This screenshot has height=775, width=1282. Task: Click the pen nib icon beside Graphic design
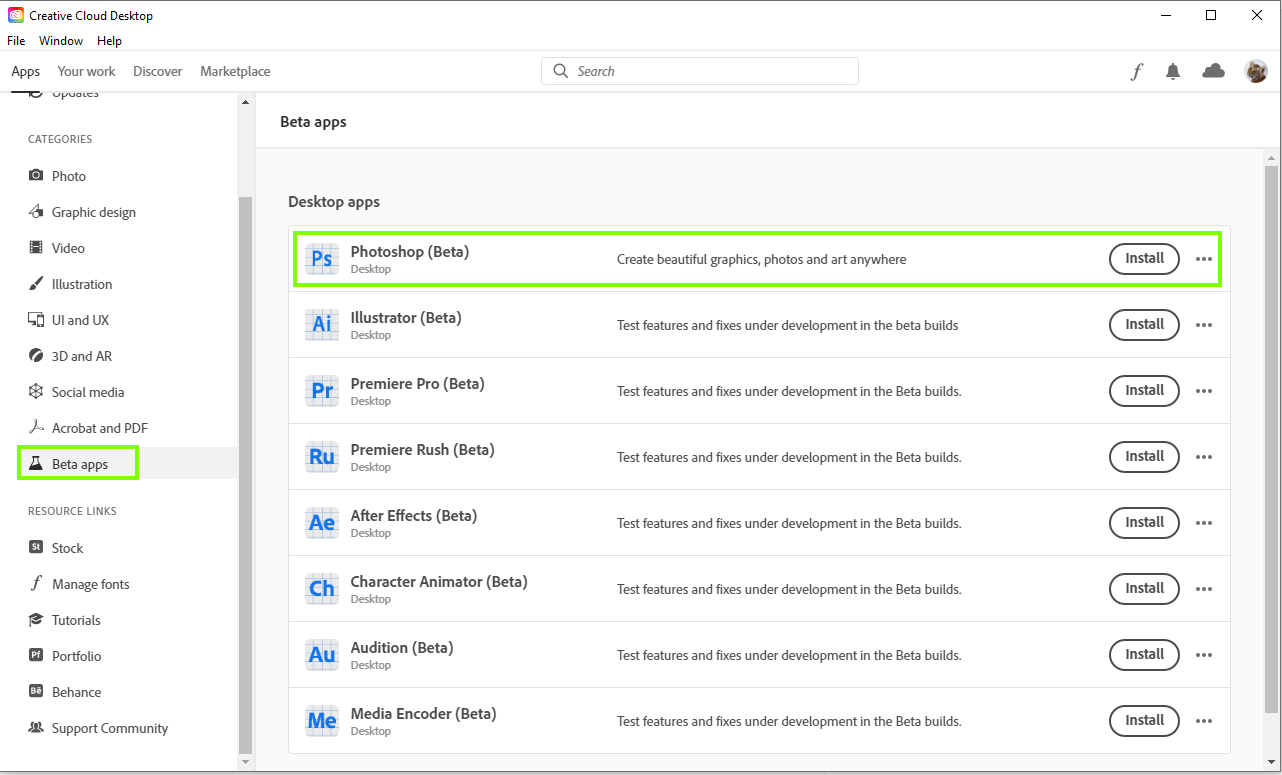click(x=36, y=212)
